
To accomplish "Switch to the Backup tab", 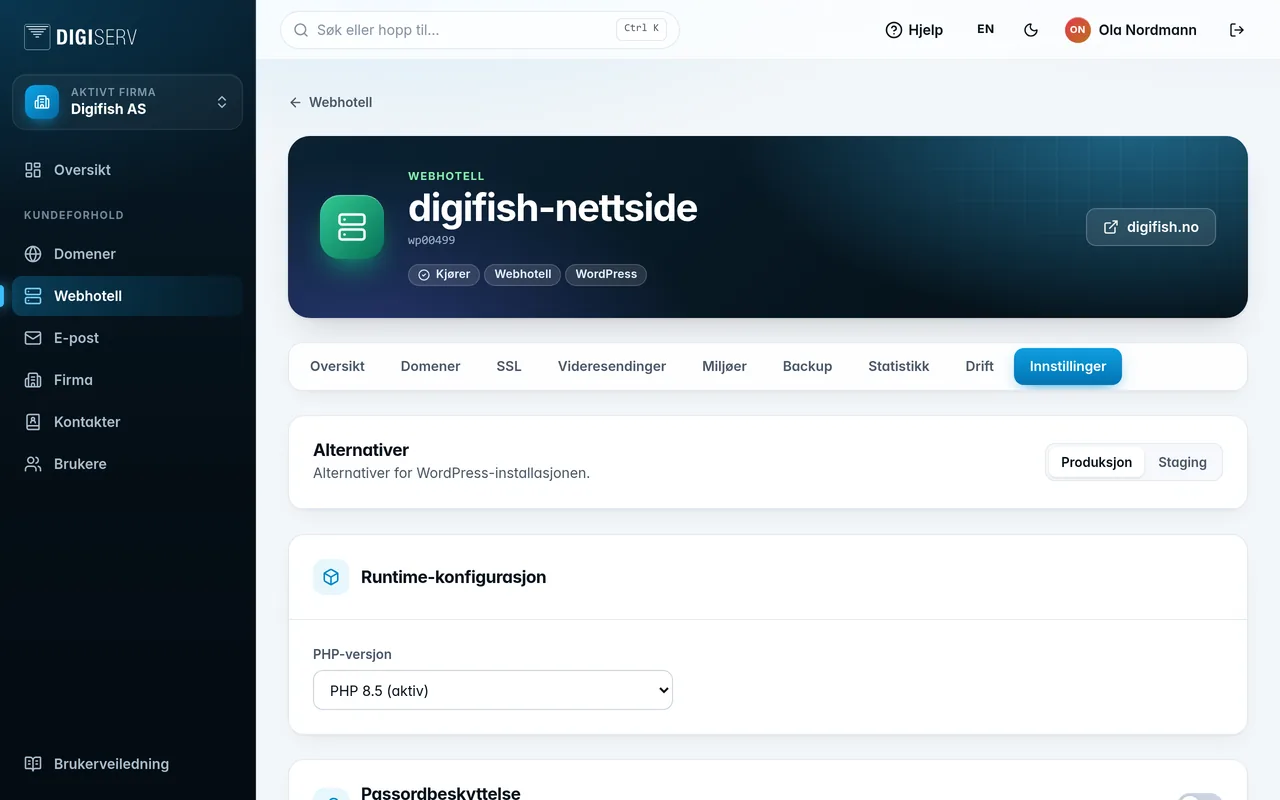I will pos(807,366).
